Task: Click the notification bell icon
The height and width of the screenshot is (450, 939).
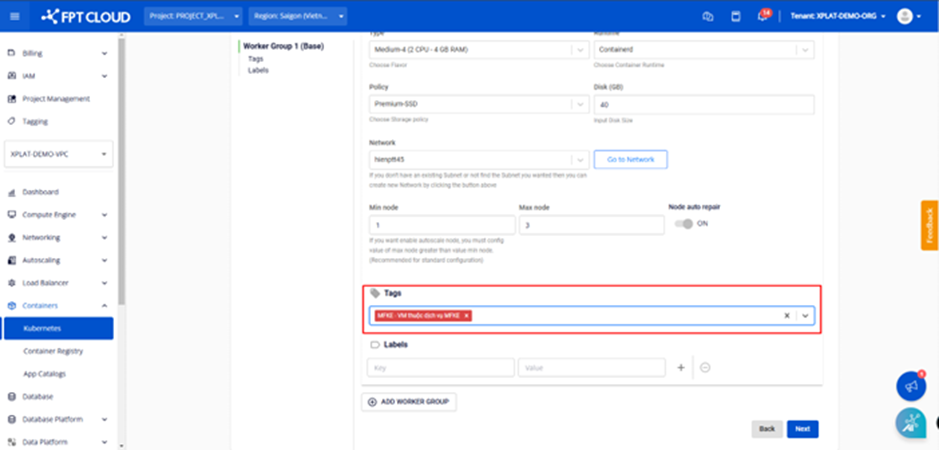Action: 763,17
